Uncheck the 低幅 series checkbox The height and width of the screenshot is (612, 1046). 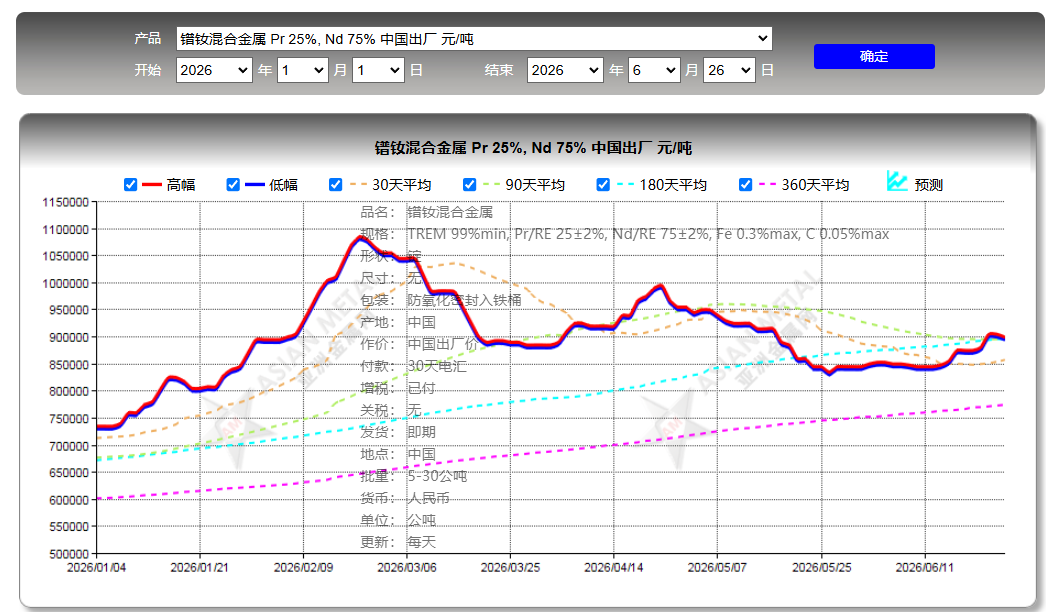pyautogui.click(x=233, y=185)
